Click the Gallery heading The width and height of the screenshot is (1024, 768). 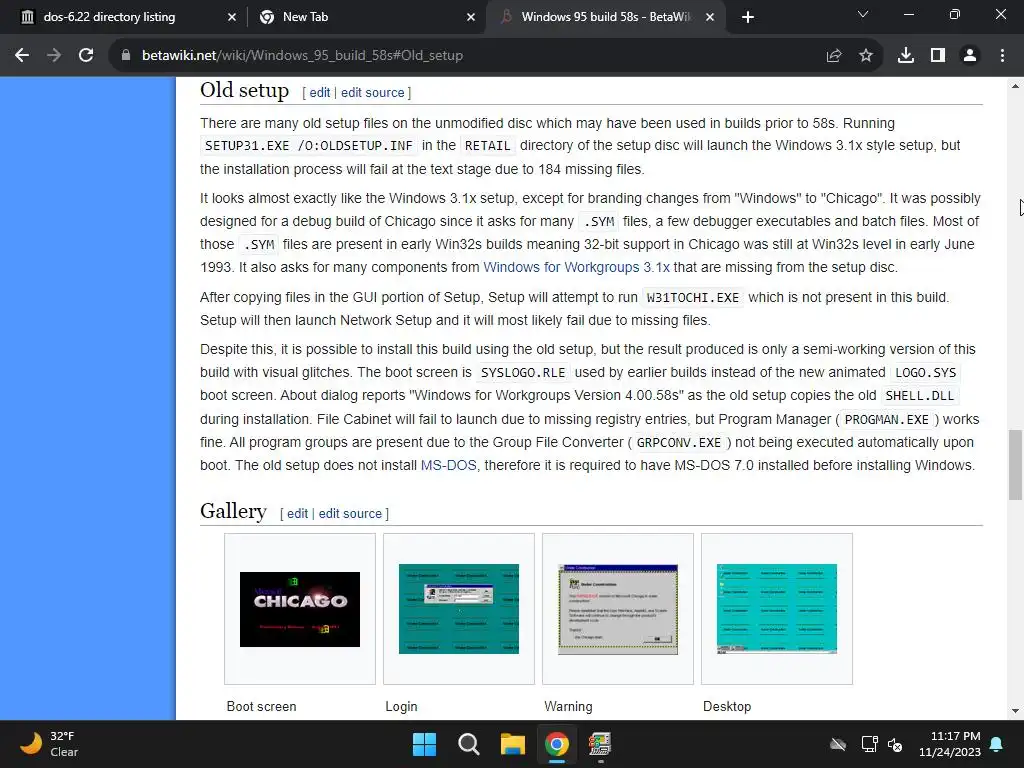(x=233, y=511)
